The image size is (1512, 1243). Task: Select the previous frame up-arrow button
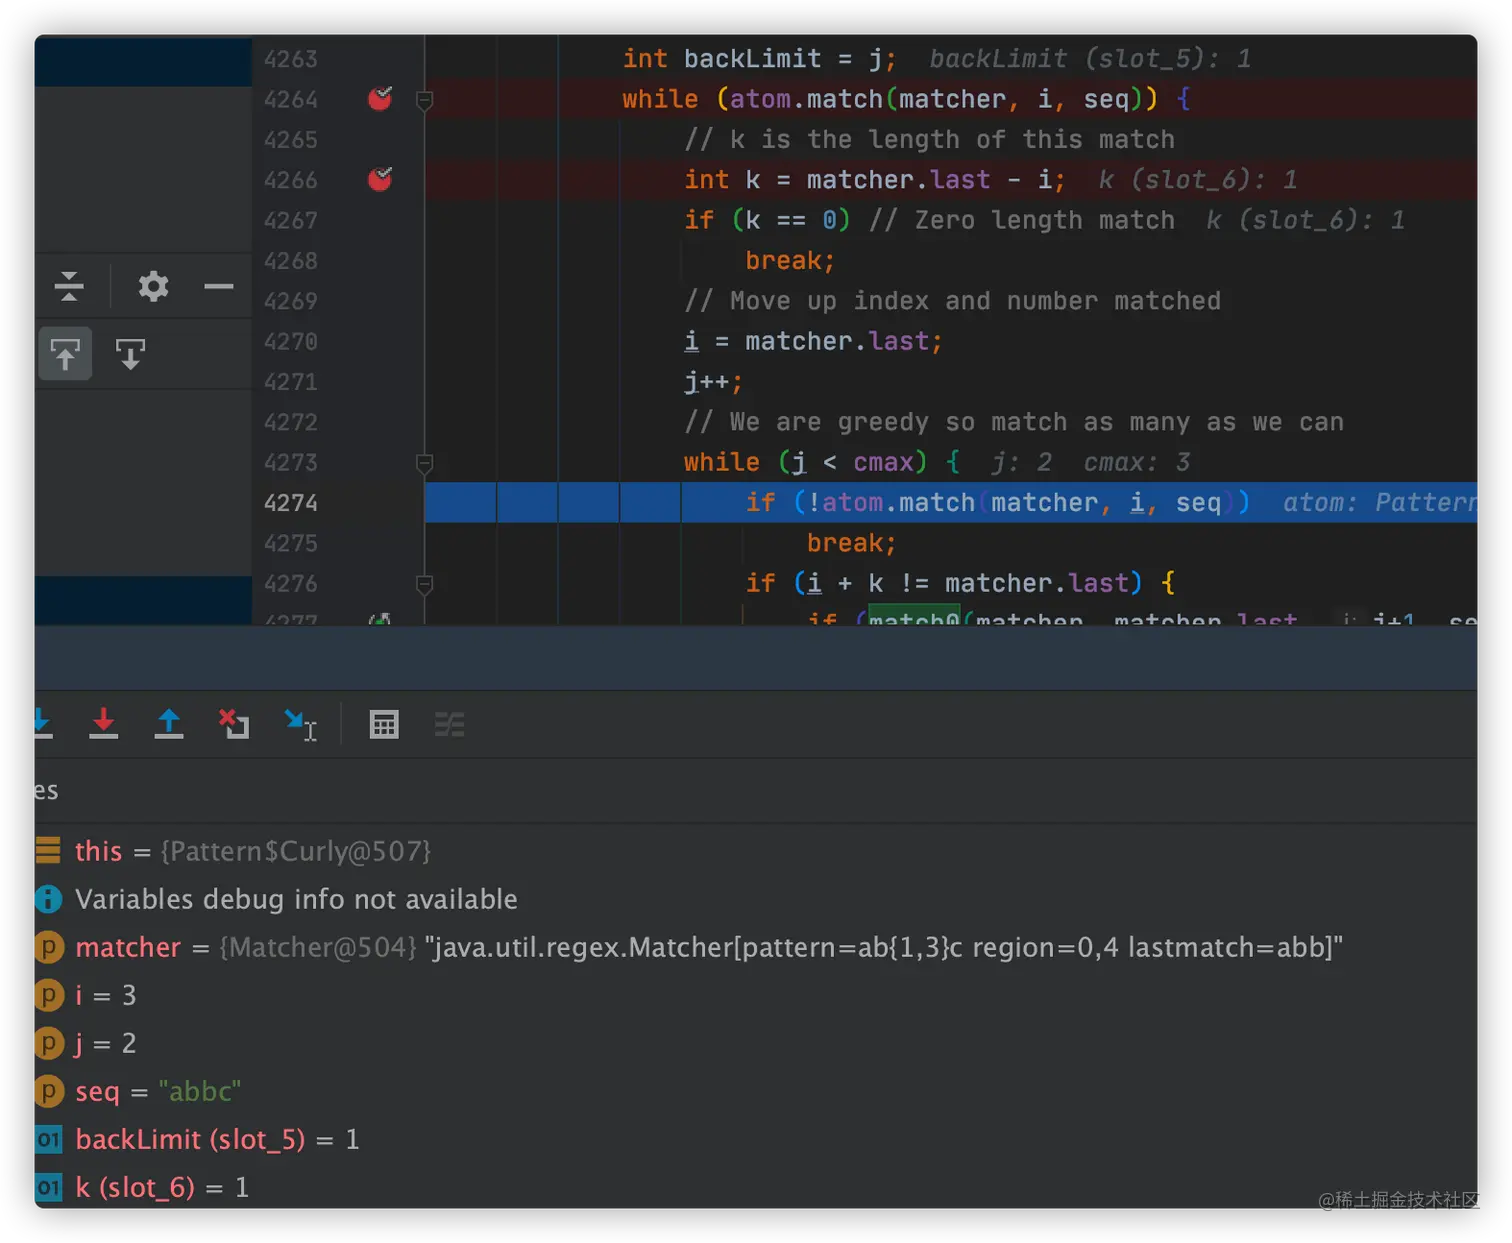tap(65, 354)
